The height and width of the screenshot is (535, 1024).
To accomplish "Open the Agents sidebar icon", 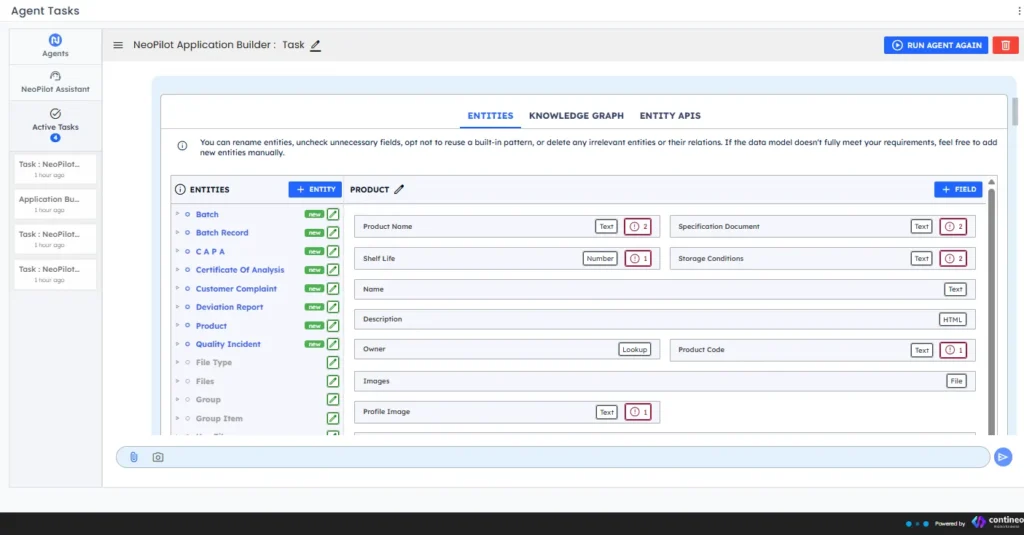I will 55,46.
